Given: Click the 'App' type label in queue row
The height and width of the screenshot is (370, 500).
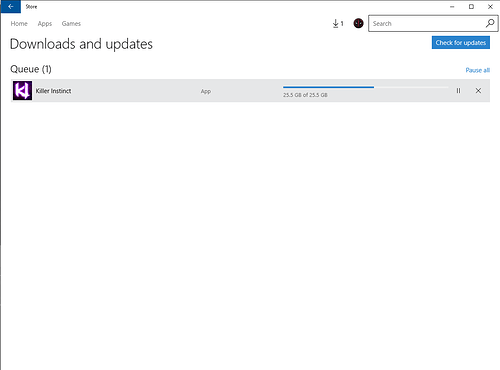Looking at the screenshot, I should pos(206,91).
